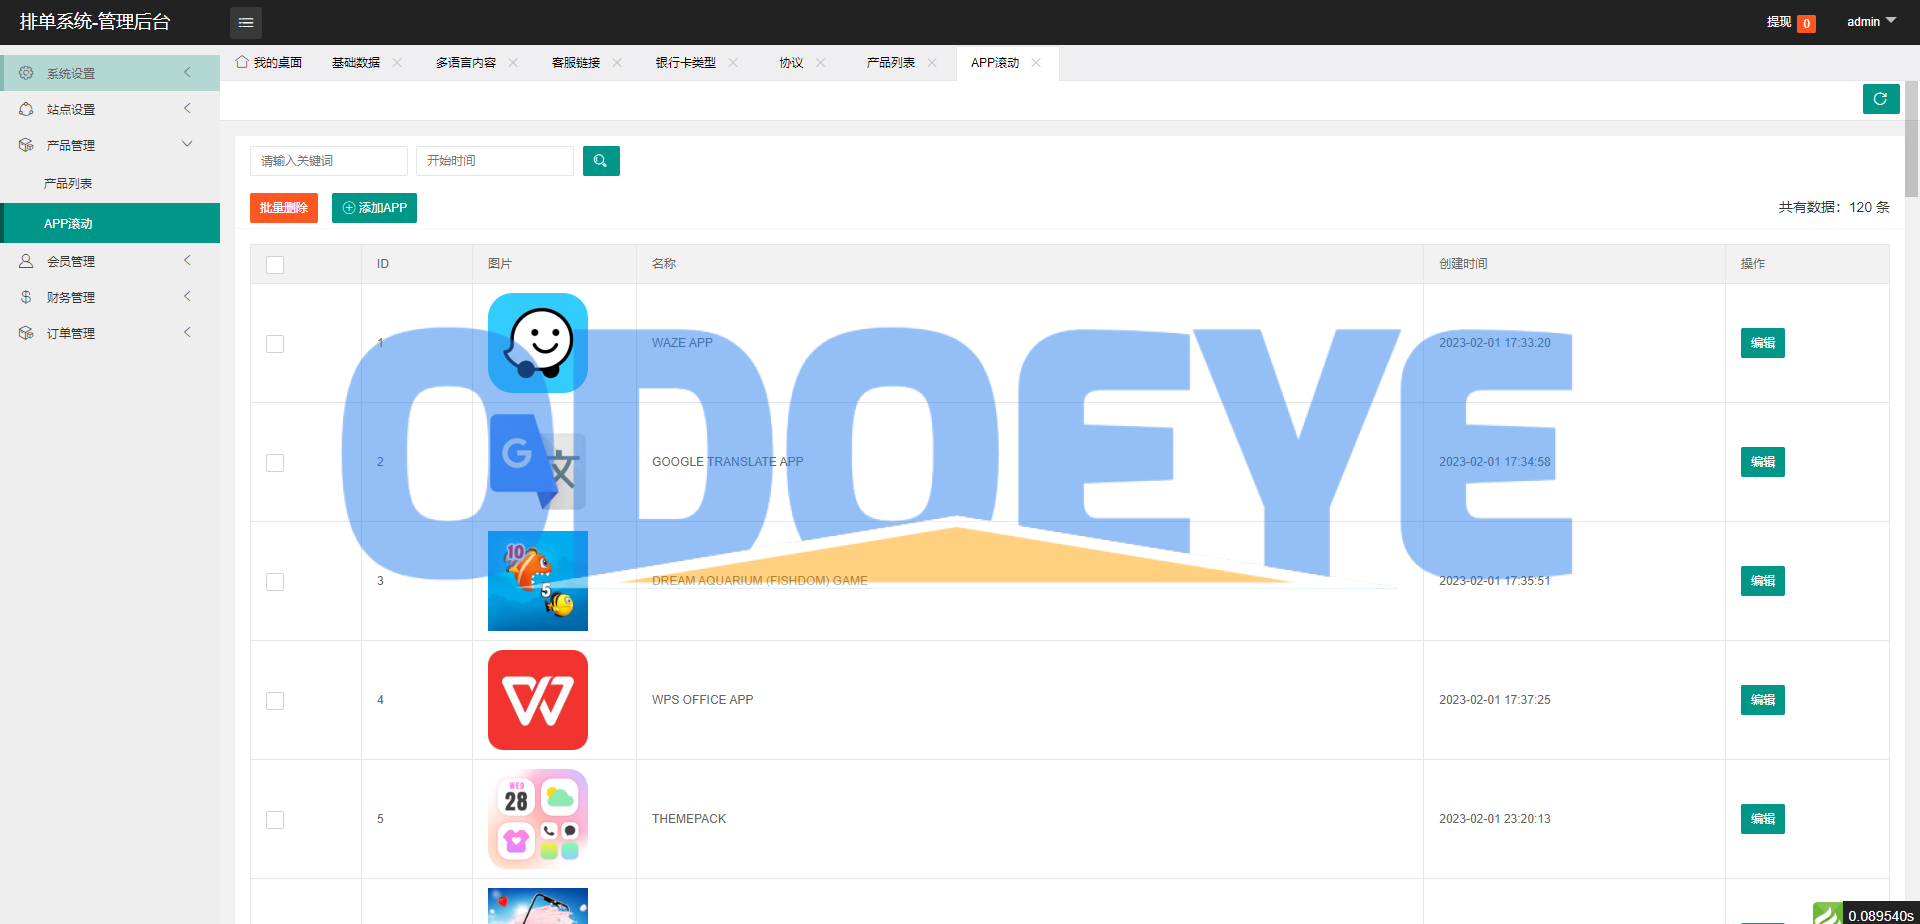Click the 提现 link in the header
Image resolution: width=1920 pixels, height=924 pixels.
(x=1779, y=22)
